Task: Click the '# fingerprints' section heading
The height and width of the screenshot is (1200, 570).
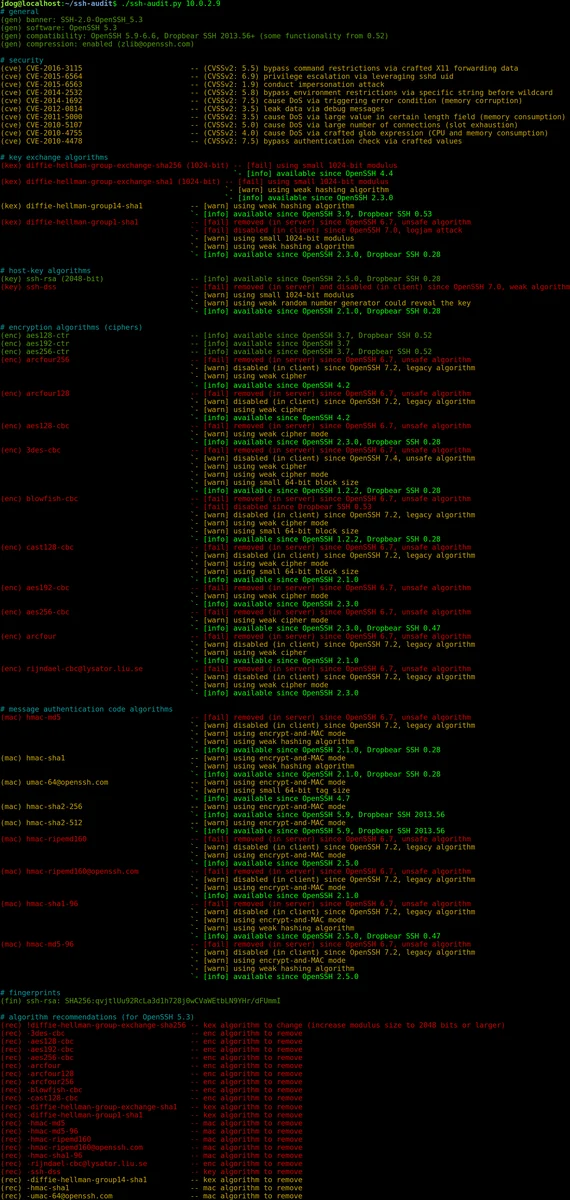Action: pos(30,992)
